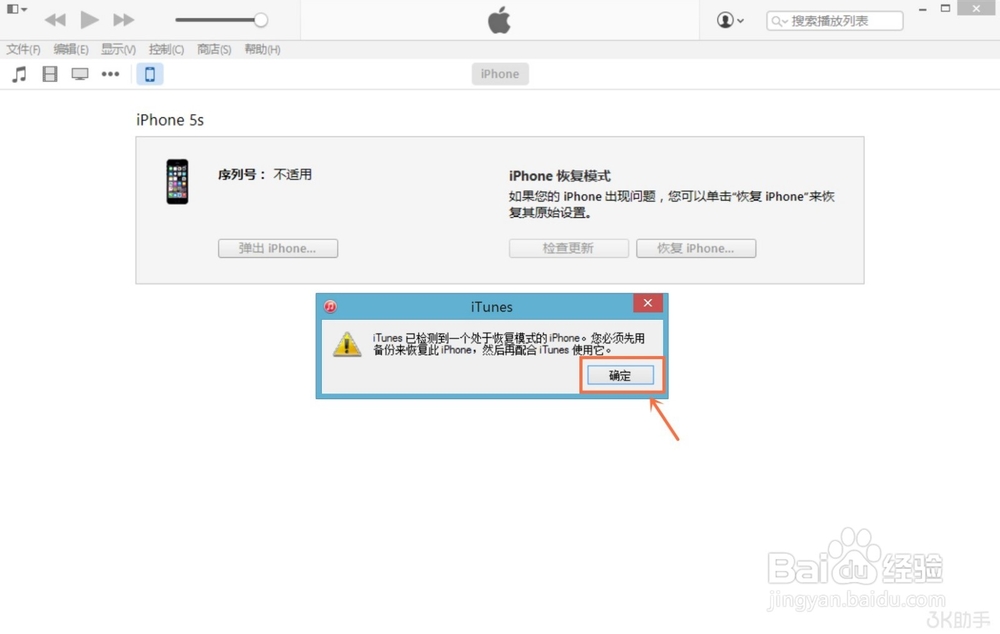Screen dimensions: 1000x634
Task: Close the iTunes warning dialog
Action: pos(648,303)
